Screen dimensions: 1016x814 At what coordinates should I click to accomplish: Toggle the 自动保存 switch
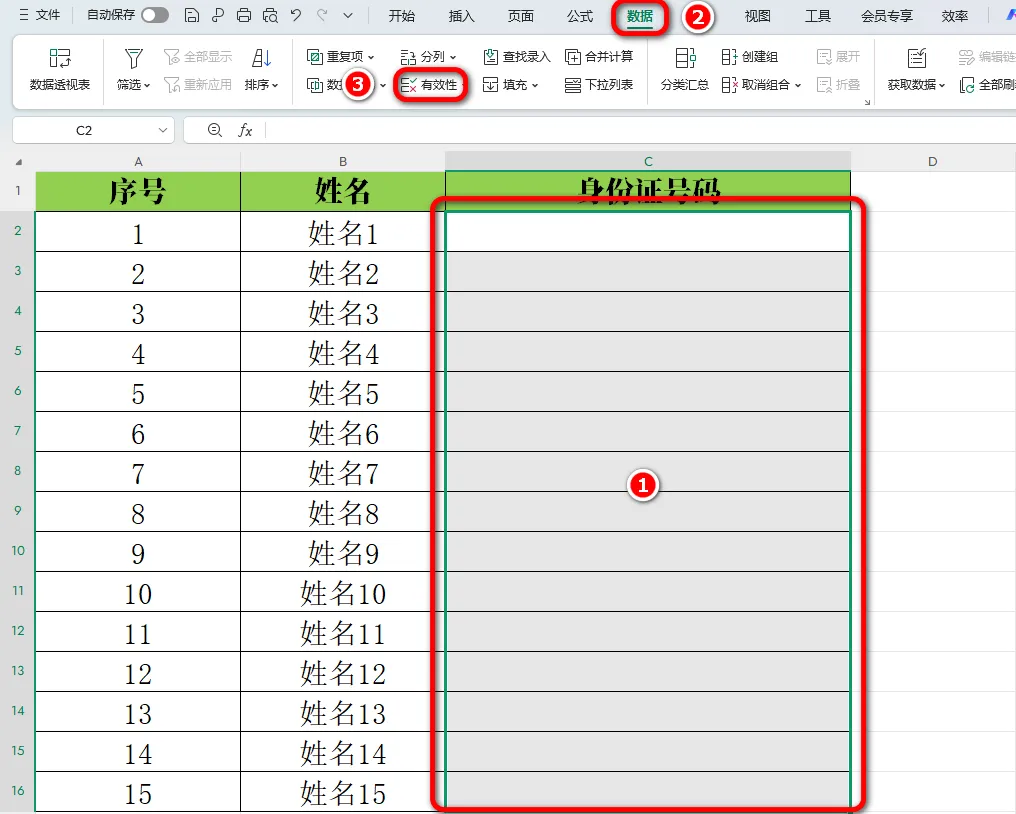click(155, 15)
